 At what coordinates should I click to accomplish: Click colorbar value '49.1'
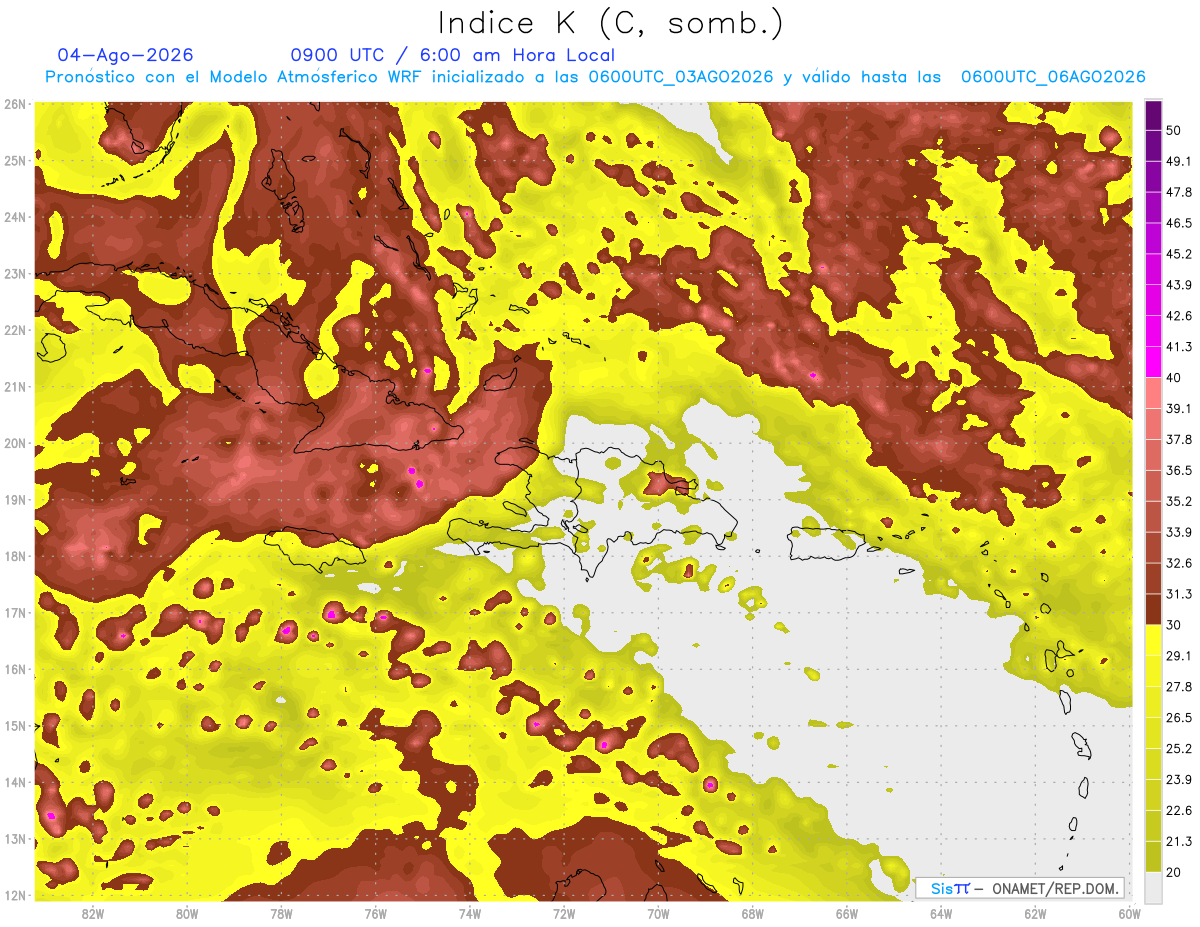1178,161
